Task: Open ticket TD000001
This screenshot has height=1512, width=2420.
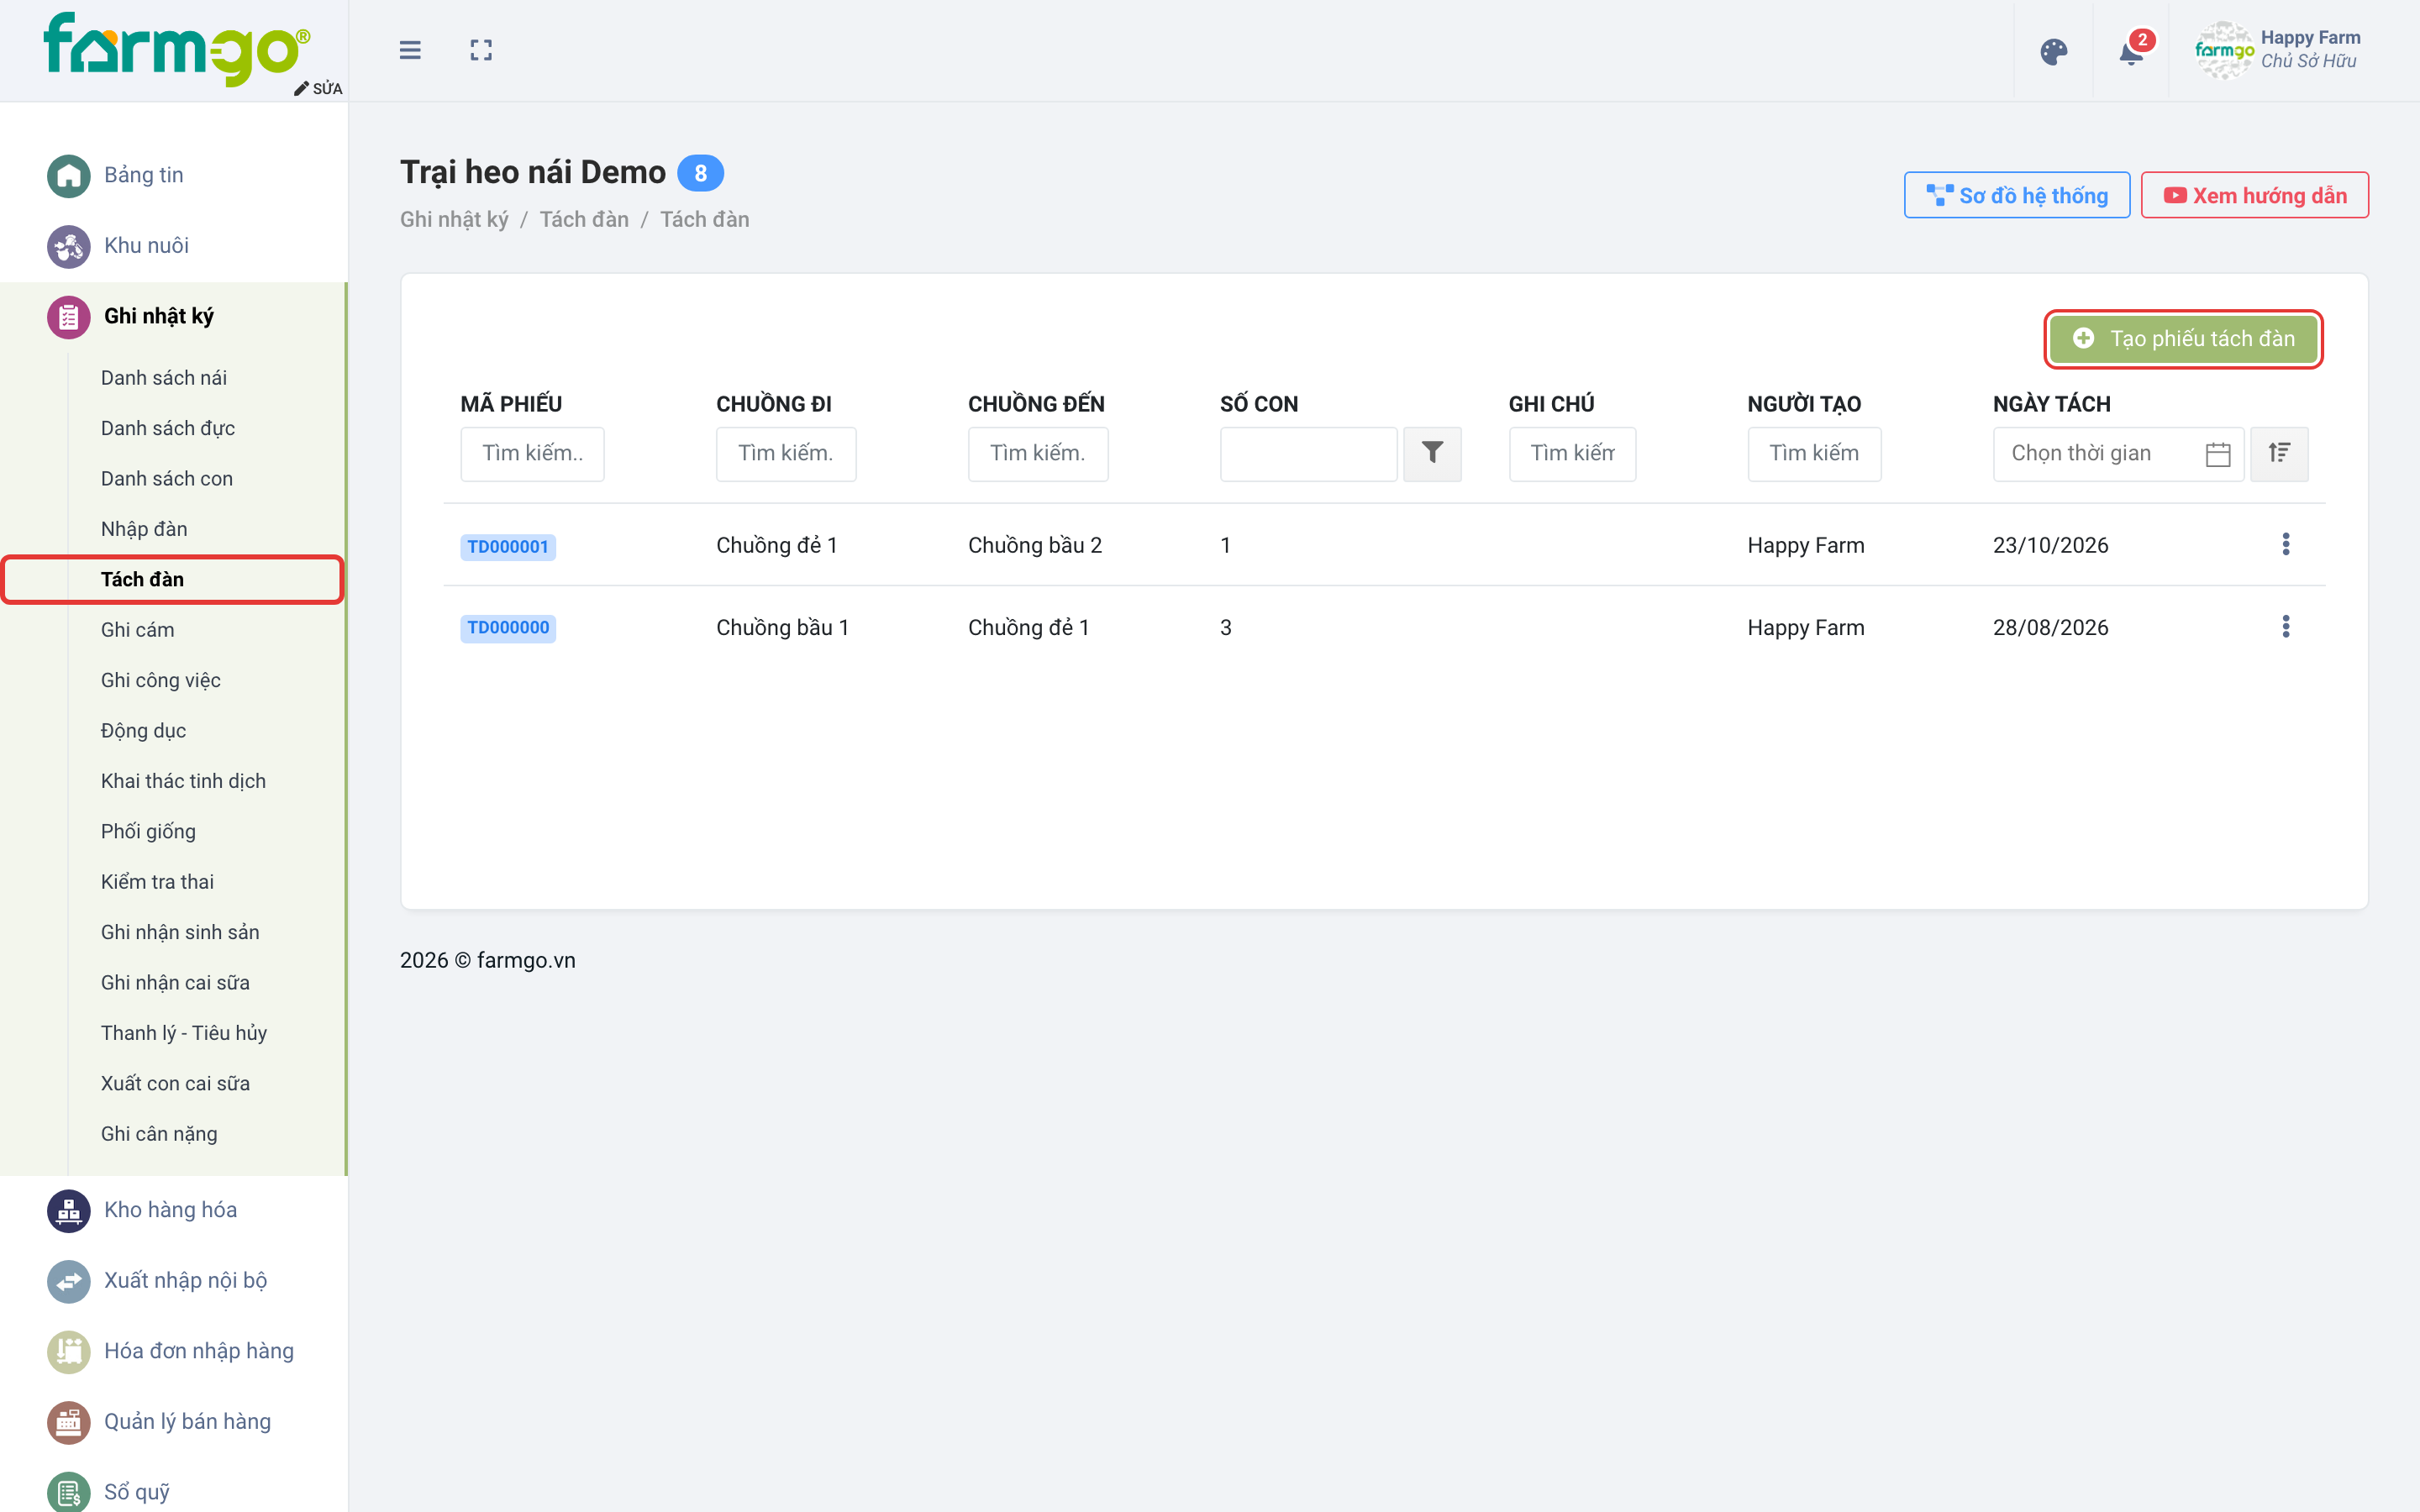Action: click(508, 547)
